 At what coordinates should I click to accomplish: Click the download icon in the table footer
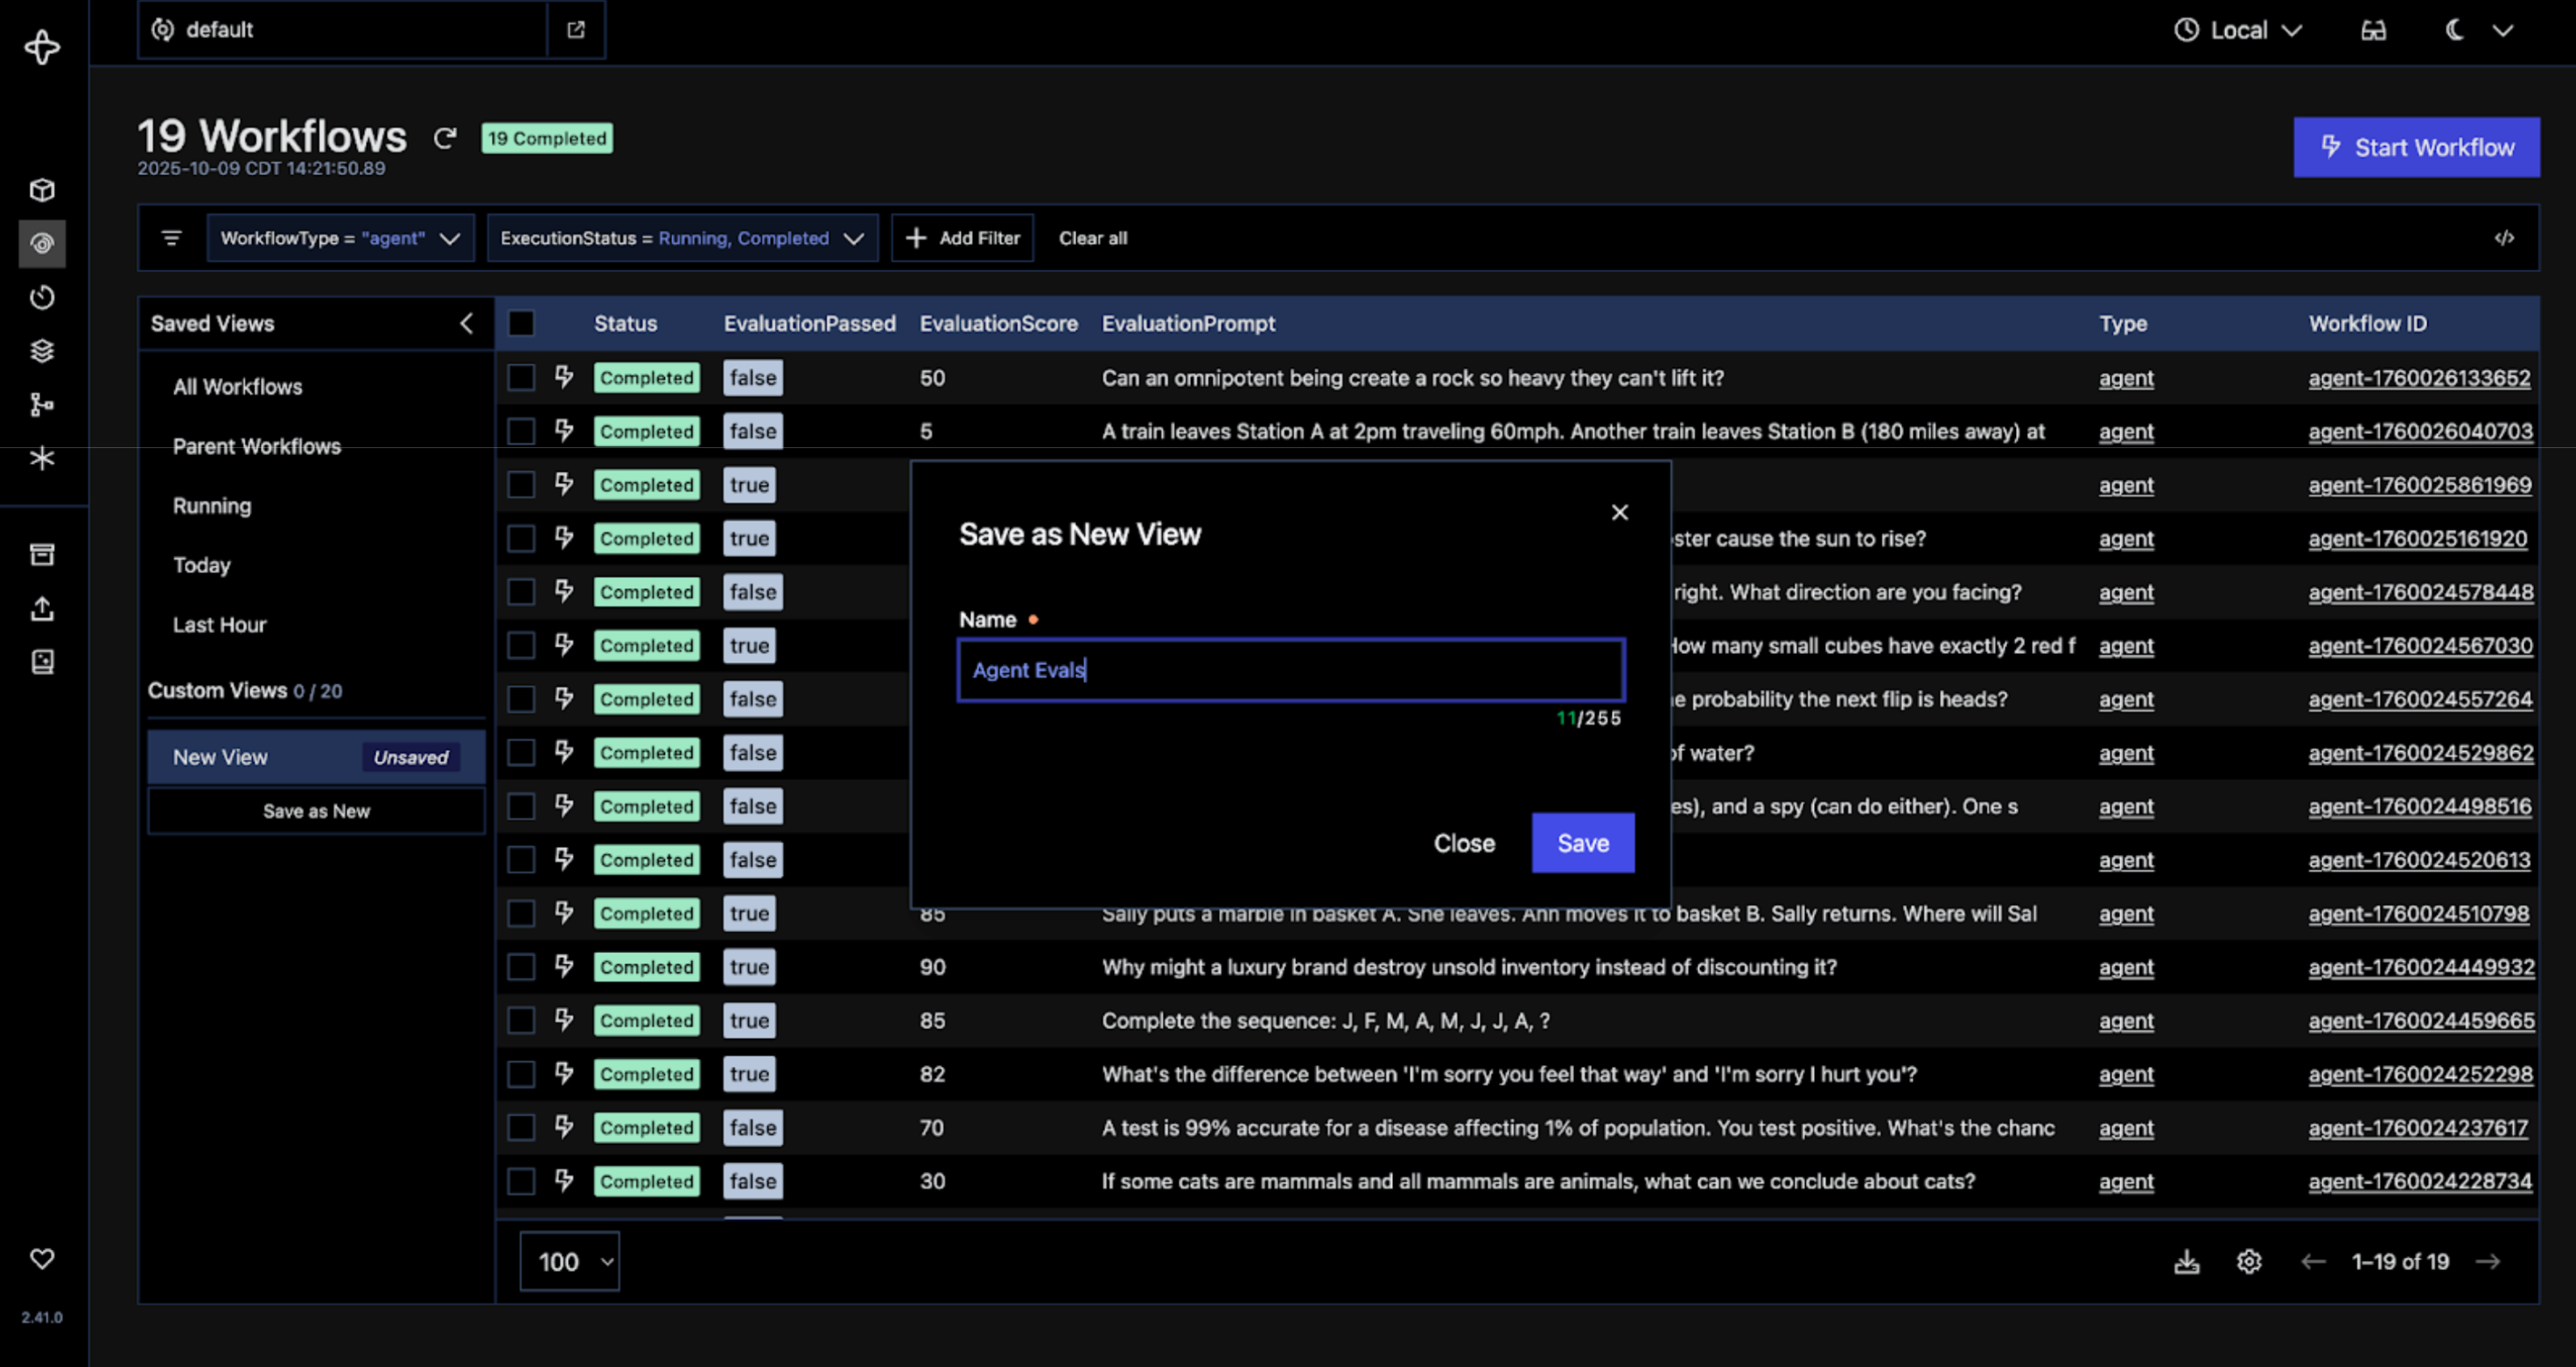[2186, 1262]
